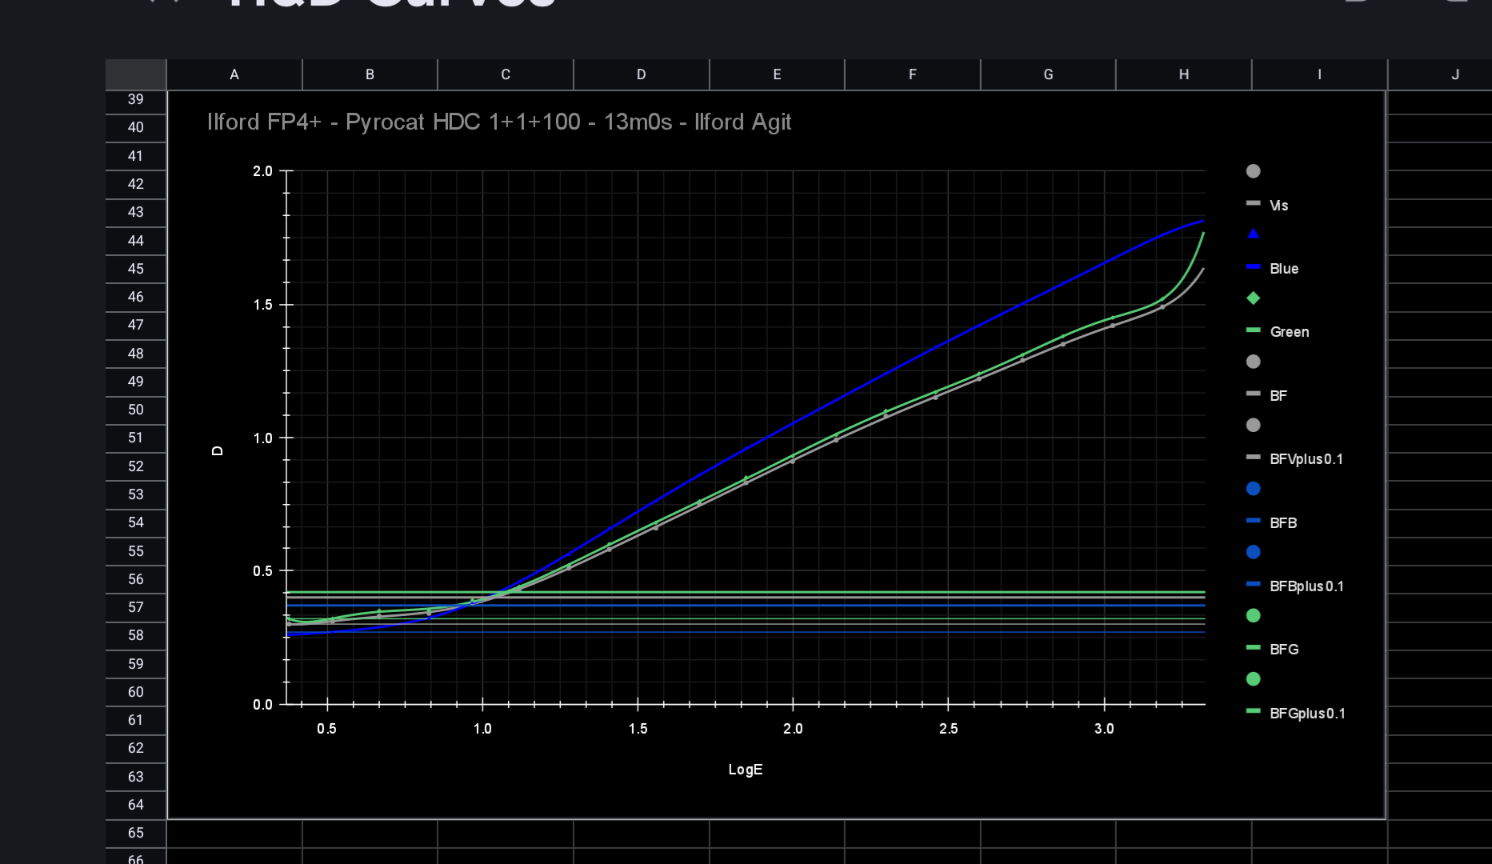Select the Blue legend entry label
The image size is (1492, 864).
1284,269
